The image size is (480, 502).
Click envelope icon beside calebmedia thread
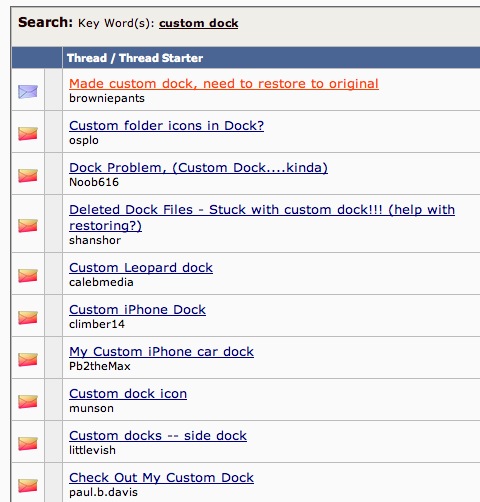tap(28, 276)
